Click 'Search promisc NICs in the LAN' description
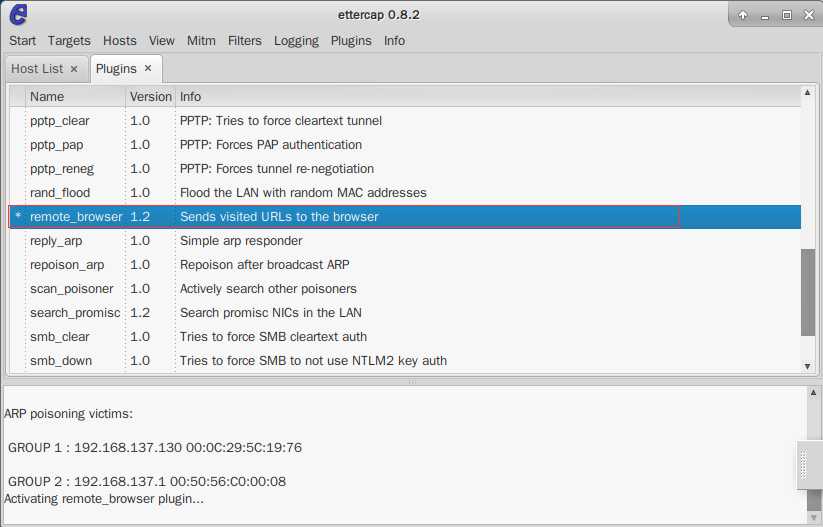The image size is (823, 527). click(270, 313)
